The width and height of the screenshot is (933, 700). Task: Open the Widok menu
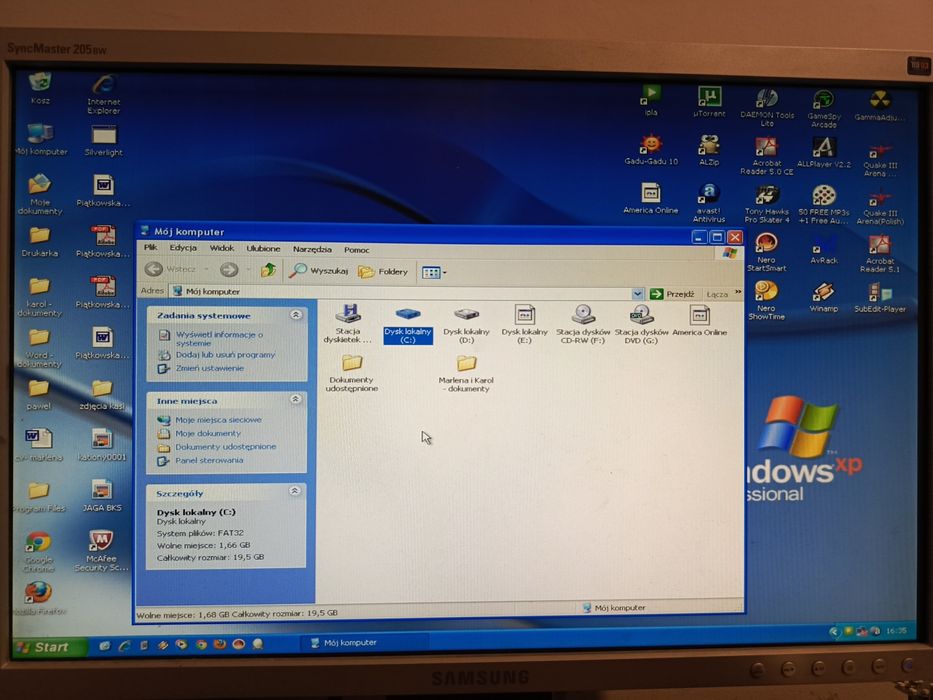coord(221,248)
